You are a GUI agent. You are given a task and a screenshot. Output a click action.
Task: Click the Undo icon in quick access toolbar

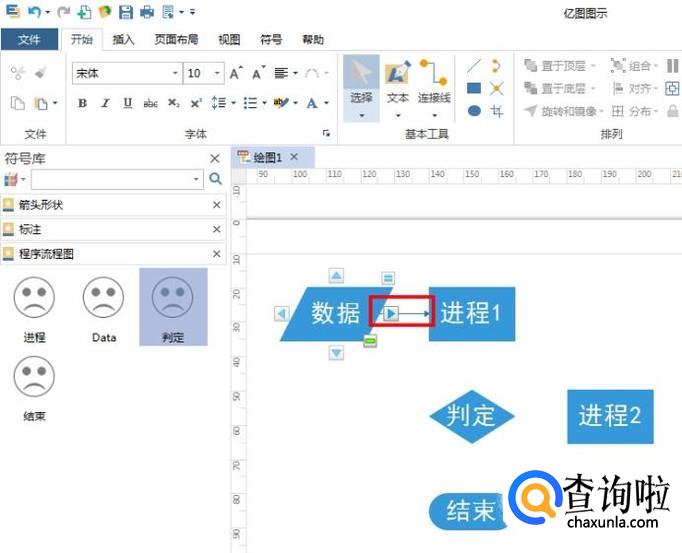point(34,12)
